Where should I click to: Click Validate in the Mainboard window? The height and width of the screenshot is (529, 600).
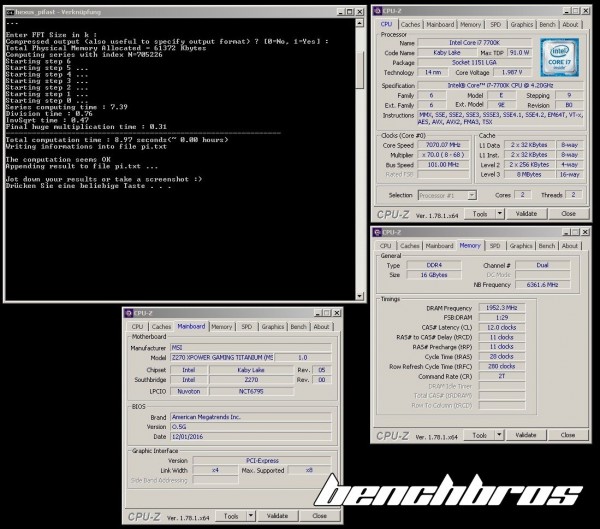click(277, 516)
